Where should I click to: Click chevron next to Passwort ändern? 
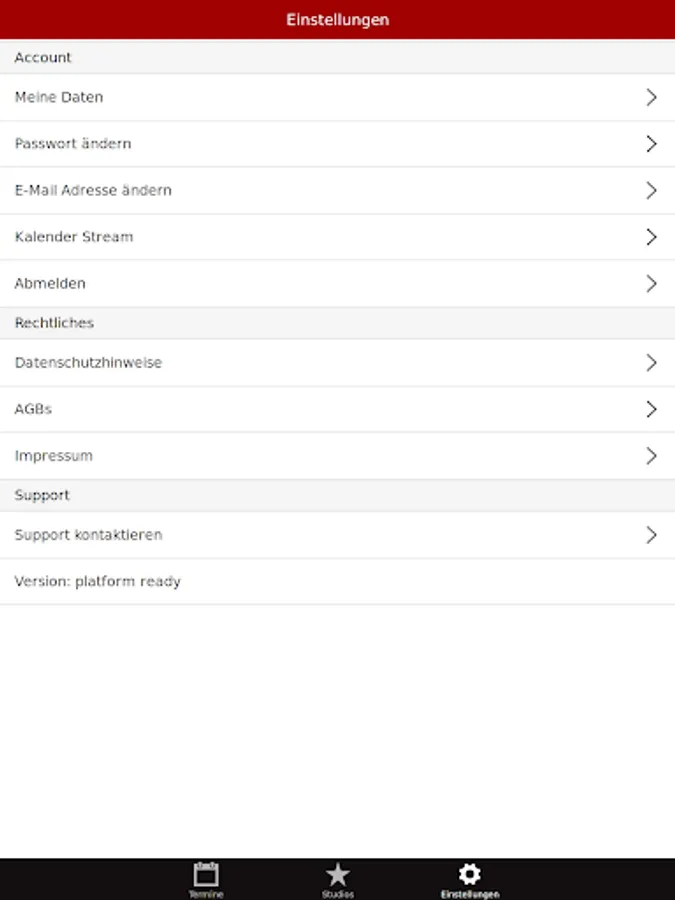[651, 144]
